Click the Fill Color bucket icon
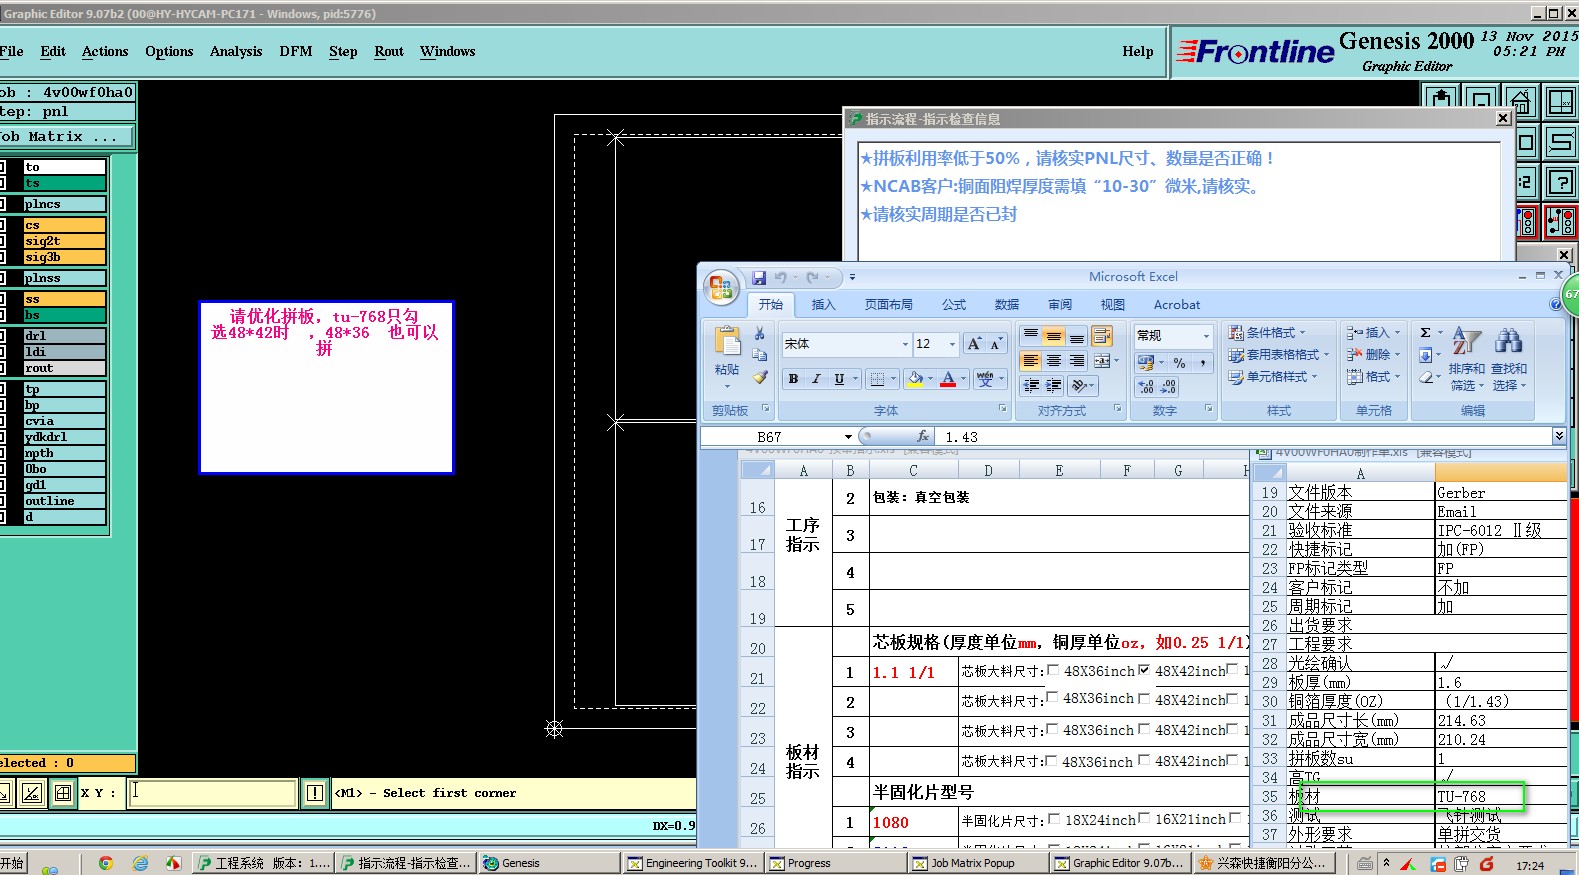This screenshot has width=1579, height=875. (915, 379)
